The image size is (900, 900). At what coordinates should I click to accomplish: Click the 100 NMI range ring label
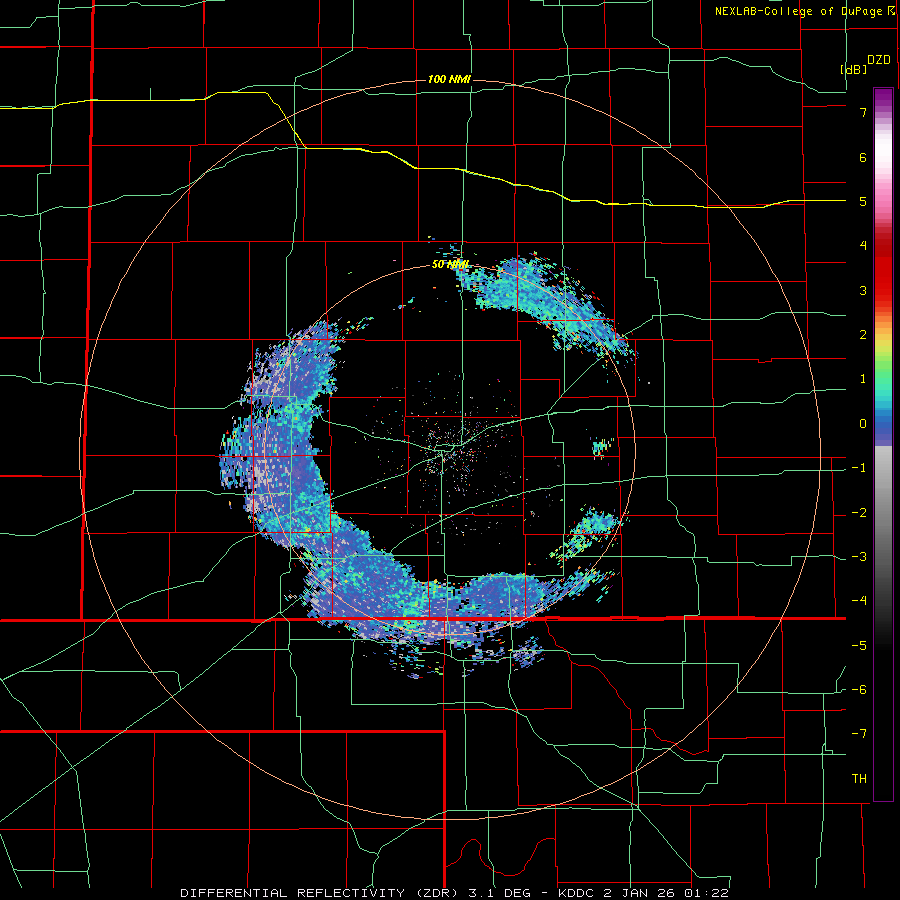[449, 79]
